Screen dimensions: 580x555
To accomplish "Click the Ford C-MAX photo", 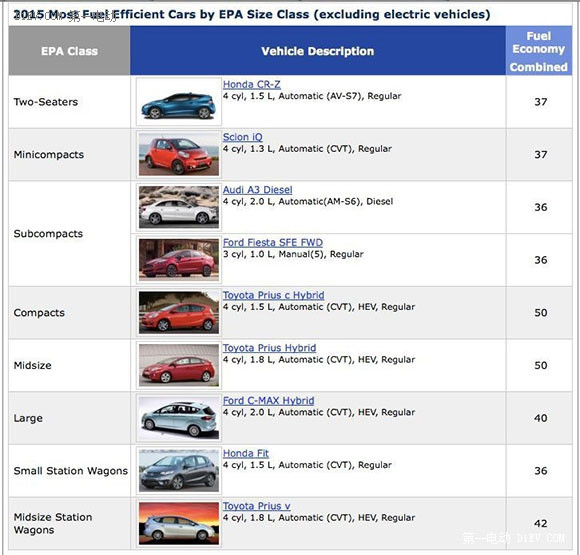I will click(179, 418).
